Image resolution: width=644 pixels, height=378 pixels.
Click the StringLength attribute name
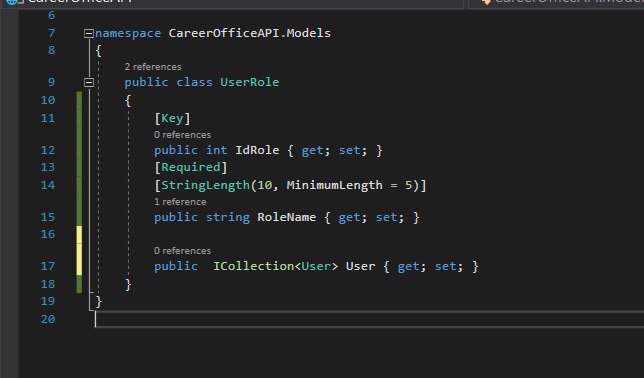(205, 185)
